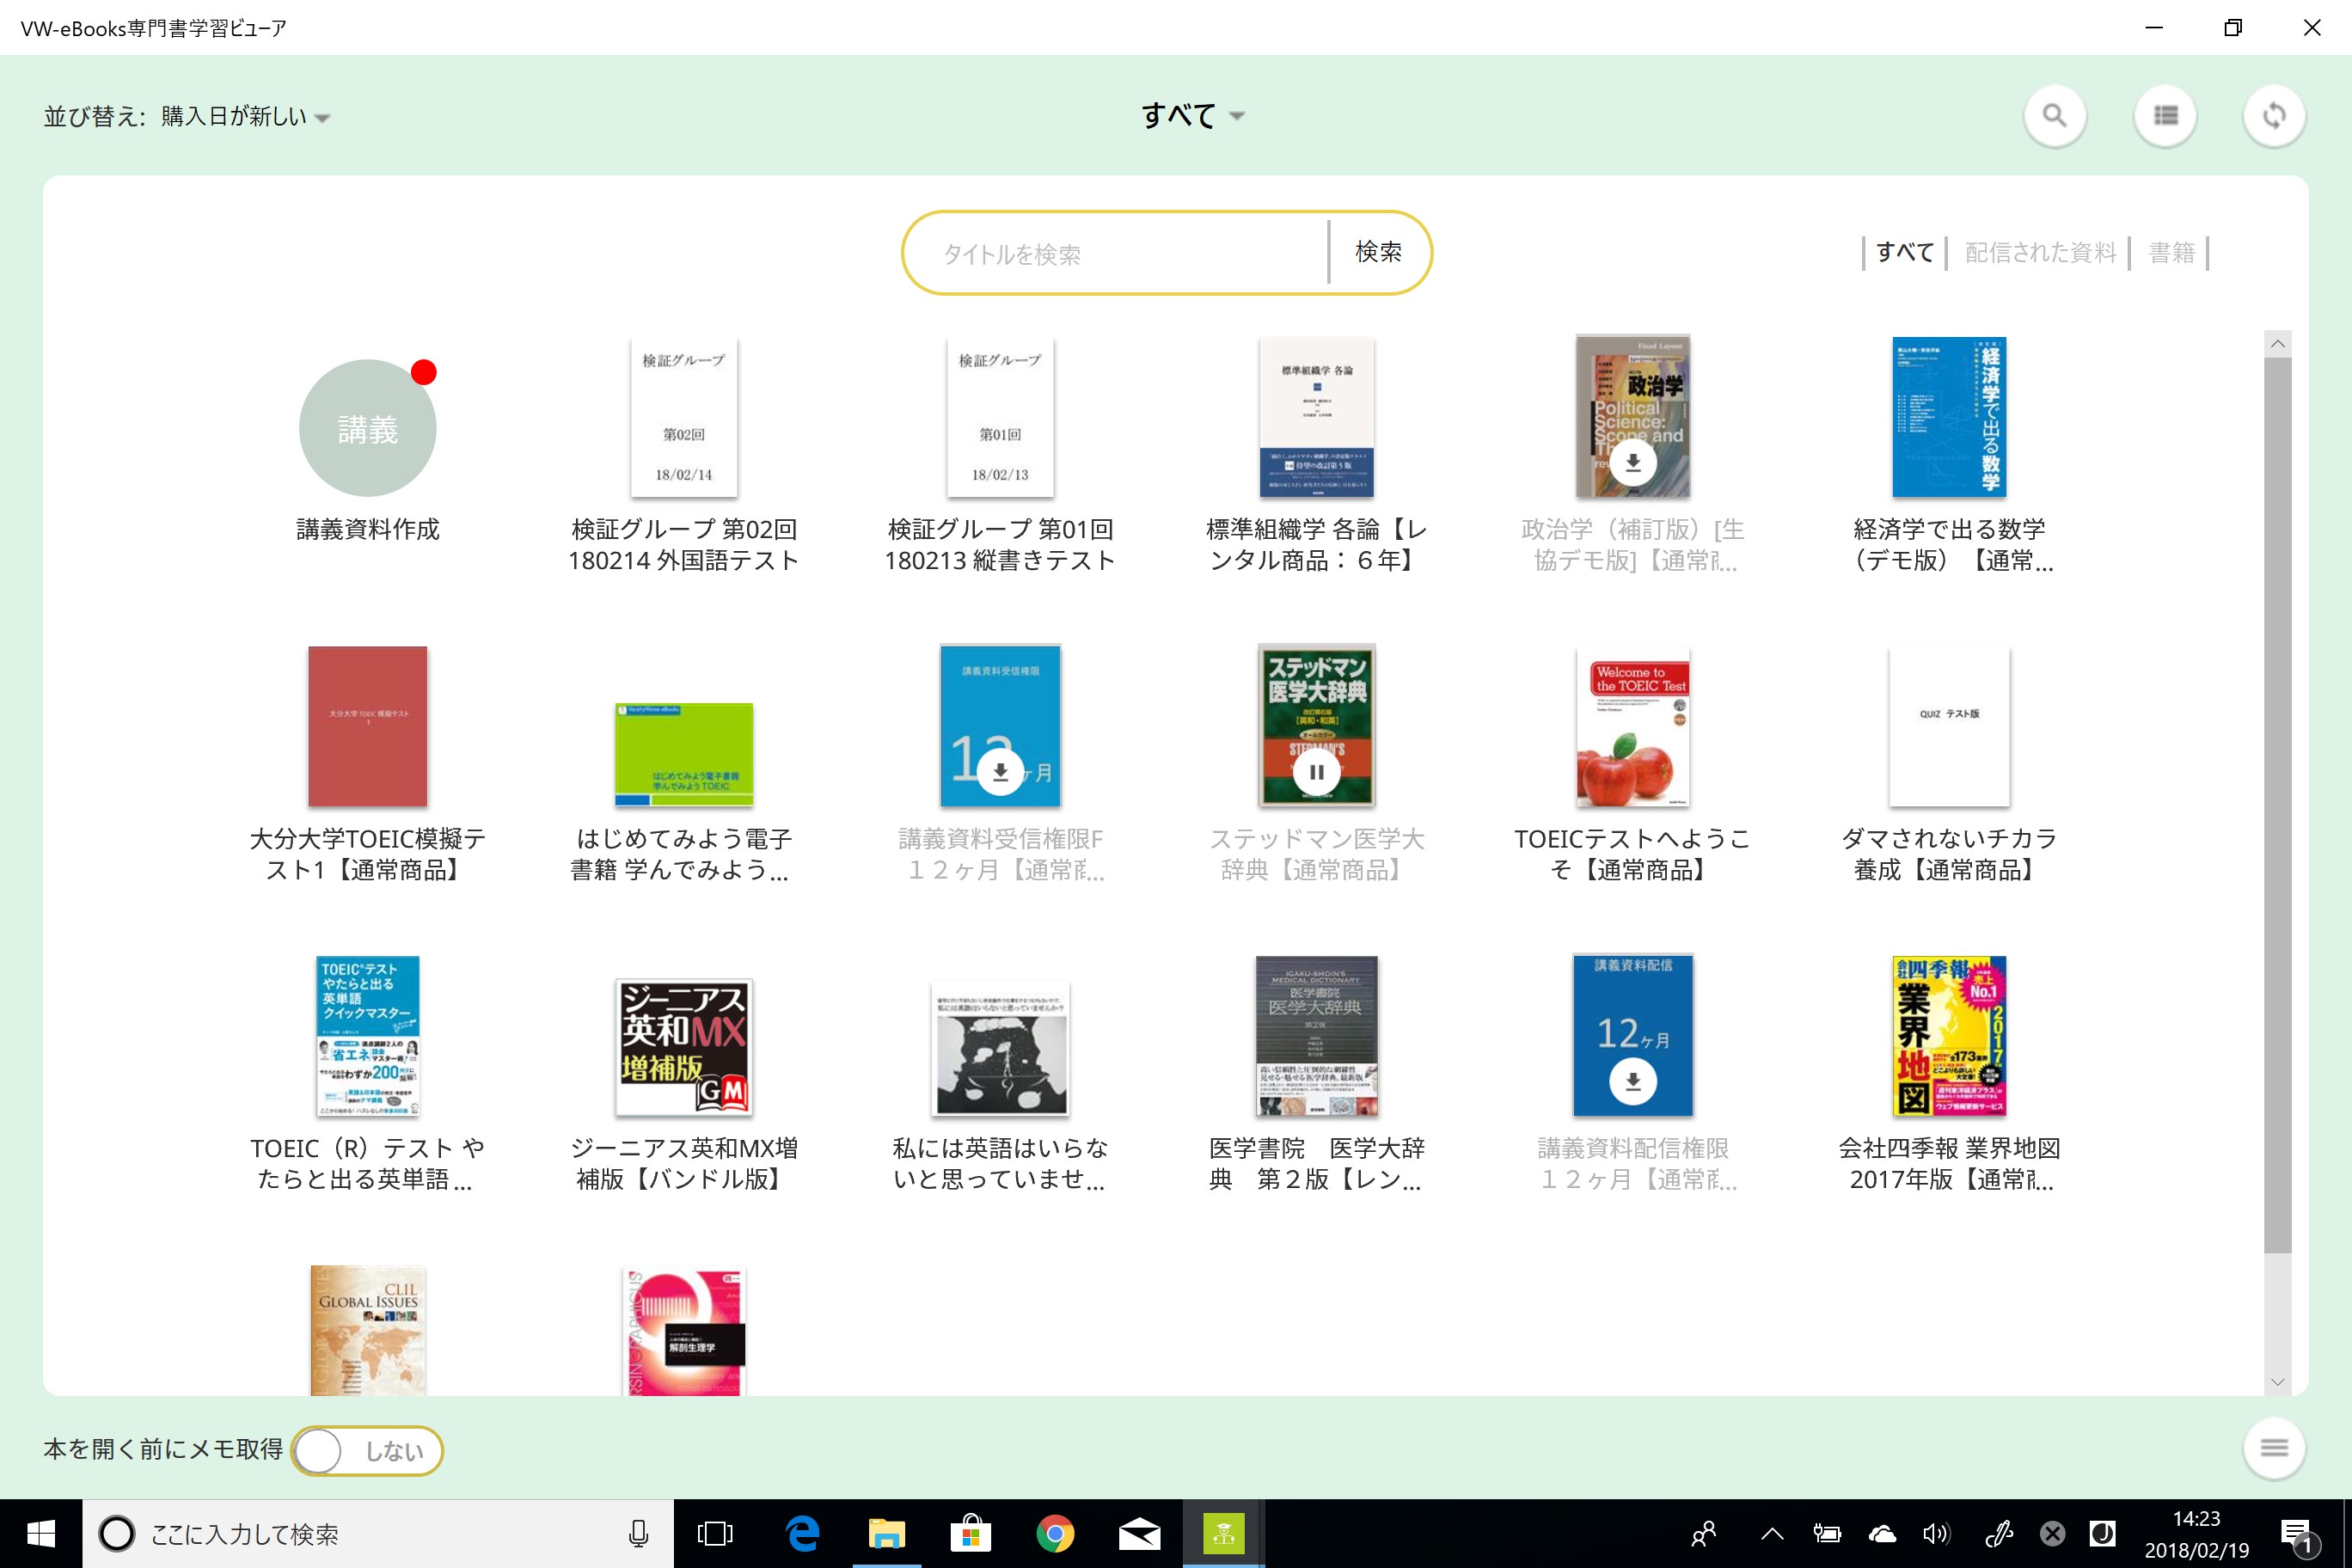Click the magnifier search icon button

tap(2054, 116)
